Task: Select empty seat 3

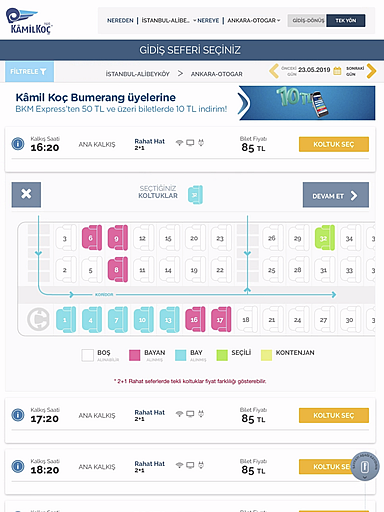Action: [66, 238]
